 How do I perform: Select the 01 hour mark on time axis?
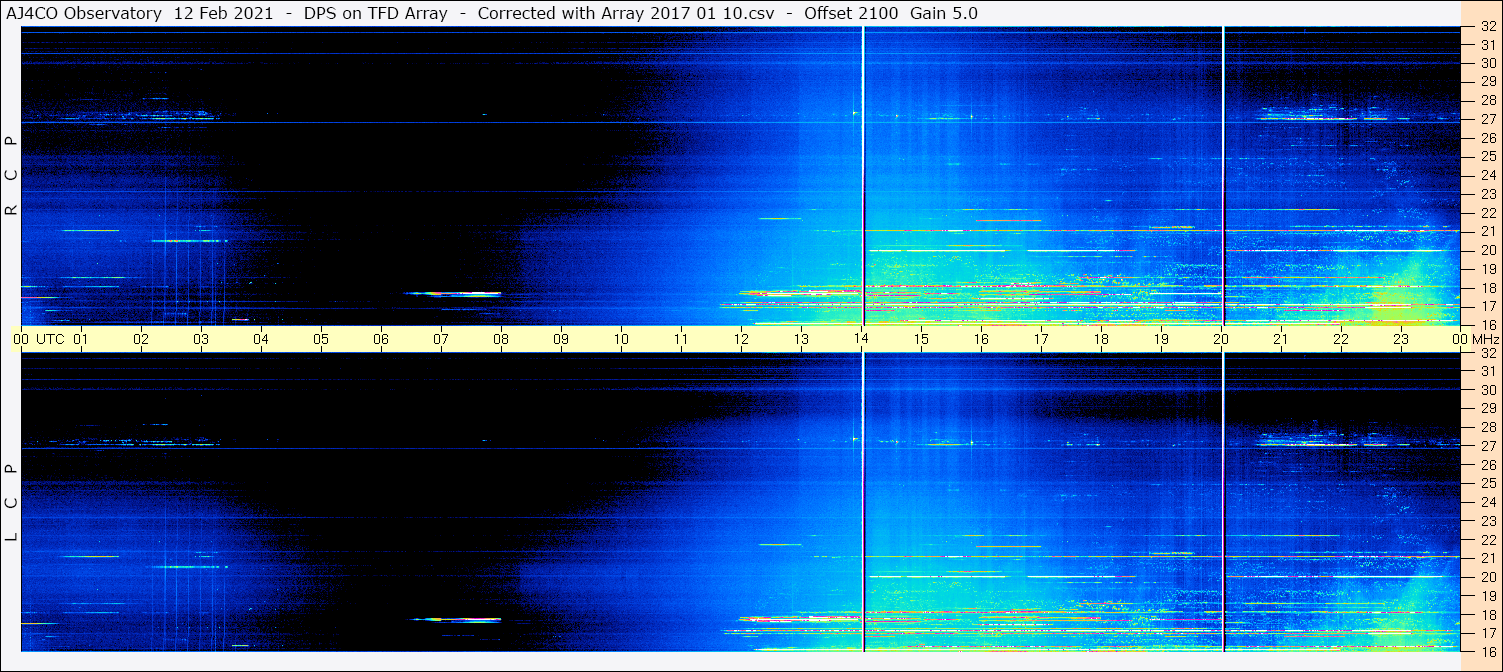(x=81, y=339)
